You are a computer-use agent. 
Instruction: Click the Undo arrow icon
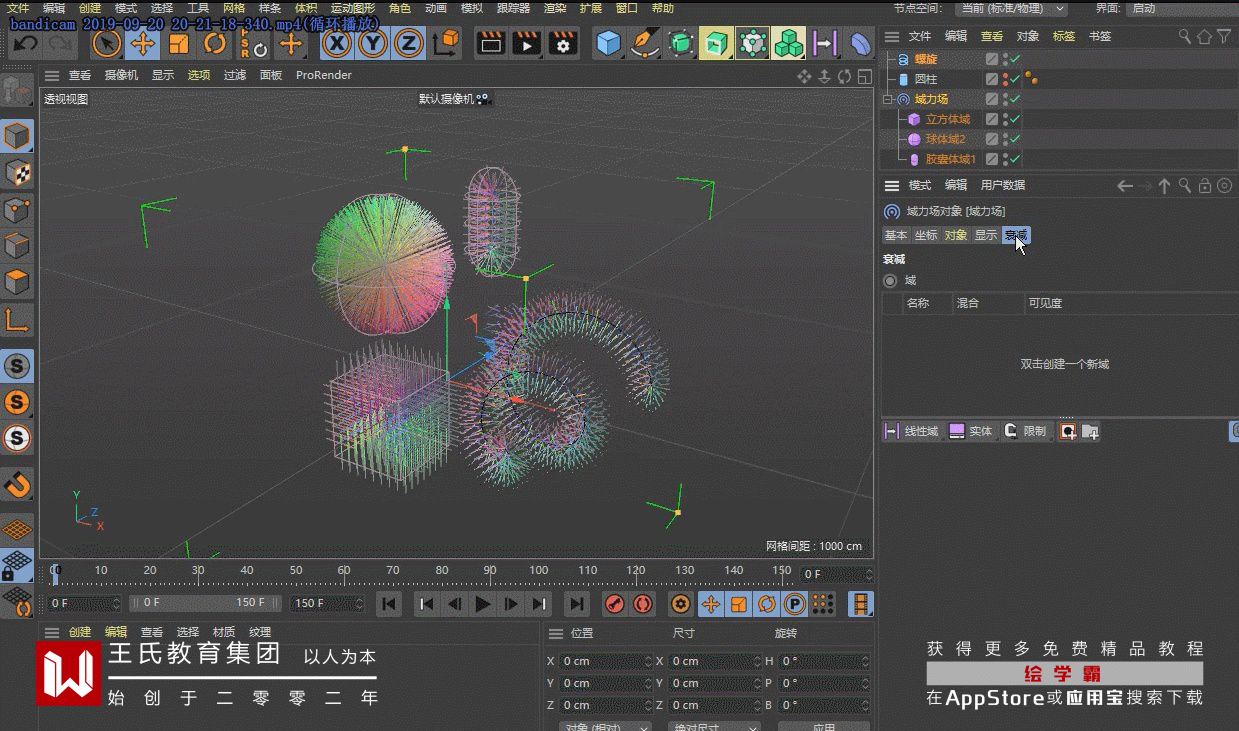(25, 44)
